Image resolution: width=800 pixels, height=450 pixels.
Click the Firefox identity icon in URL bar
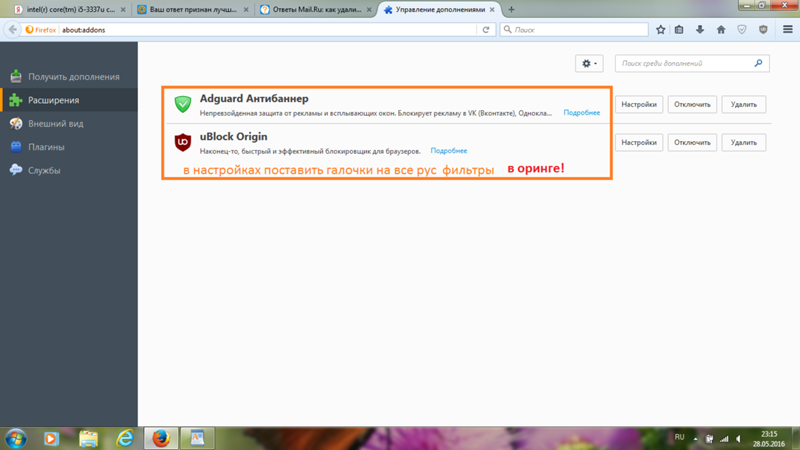click(x=41, y=30)
